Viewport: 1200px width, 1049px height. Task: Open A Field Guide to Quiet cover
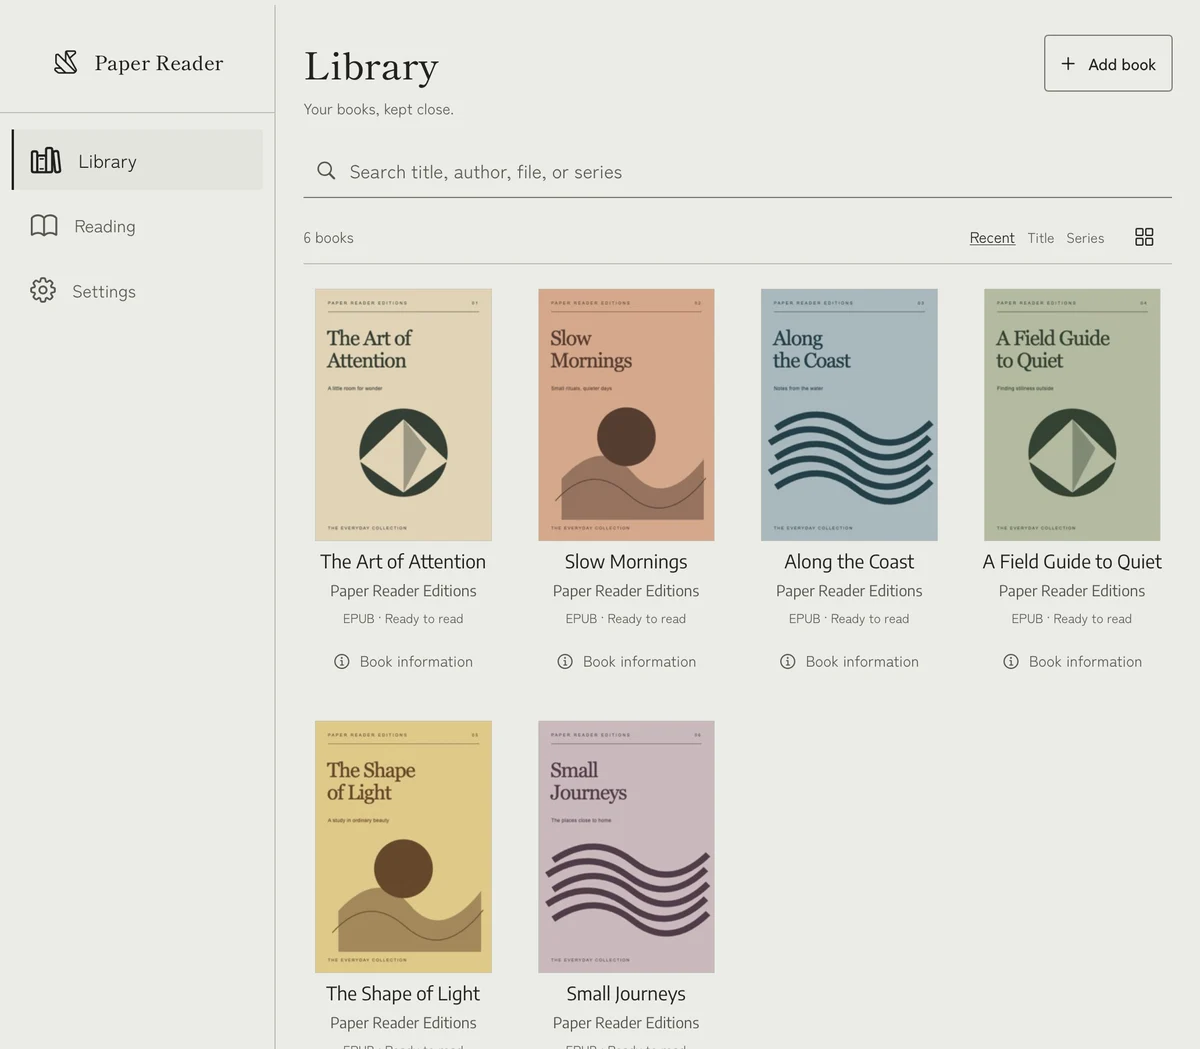1072,415
